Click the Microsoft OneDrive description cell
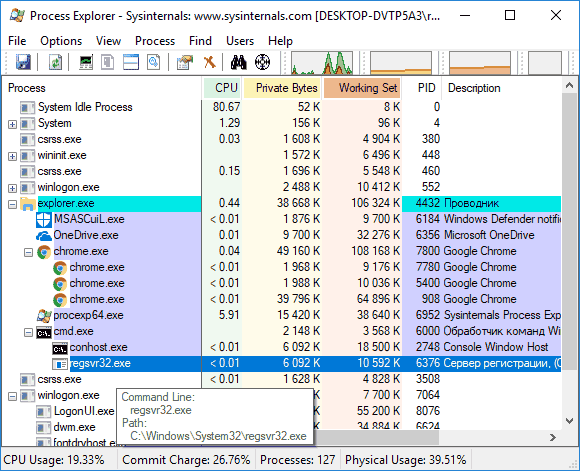The width and height of the screenshot is (580, 471). (489, 235)
